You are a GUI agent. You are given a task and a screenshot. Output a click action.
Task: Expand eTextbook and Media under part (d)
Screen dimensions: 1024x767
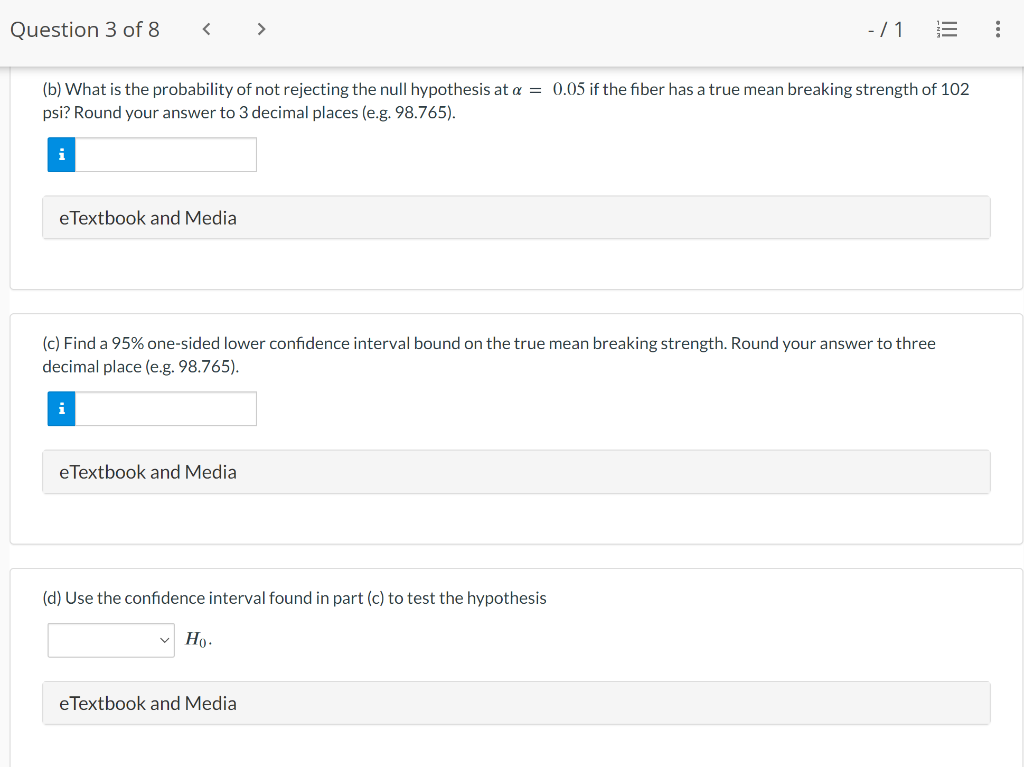pyautogui.click(x=516, y=703)
